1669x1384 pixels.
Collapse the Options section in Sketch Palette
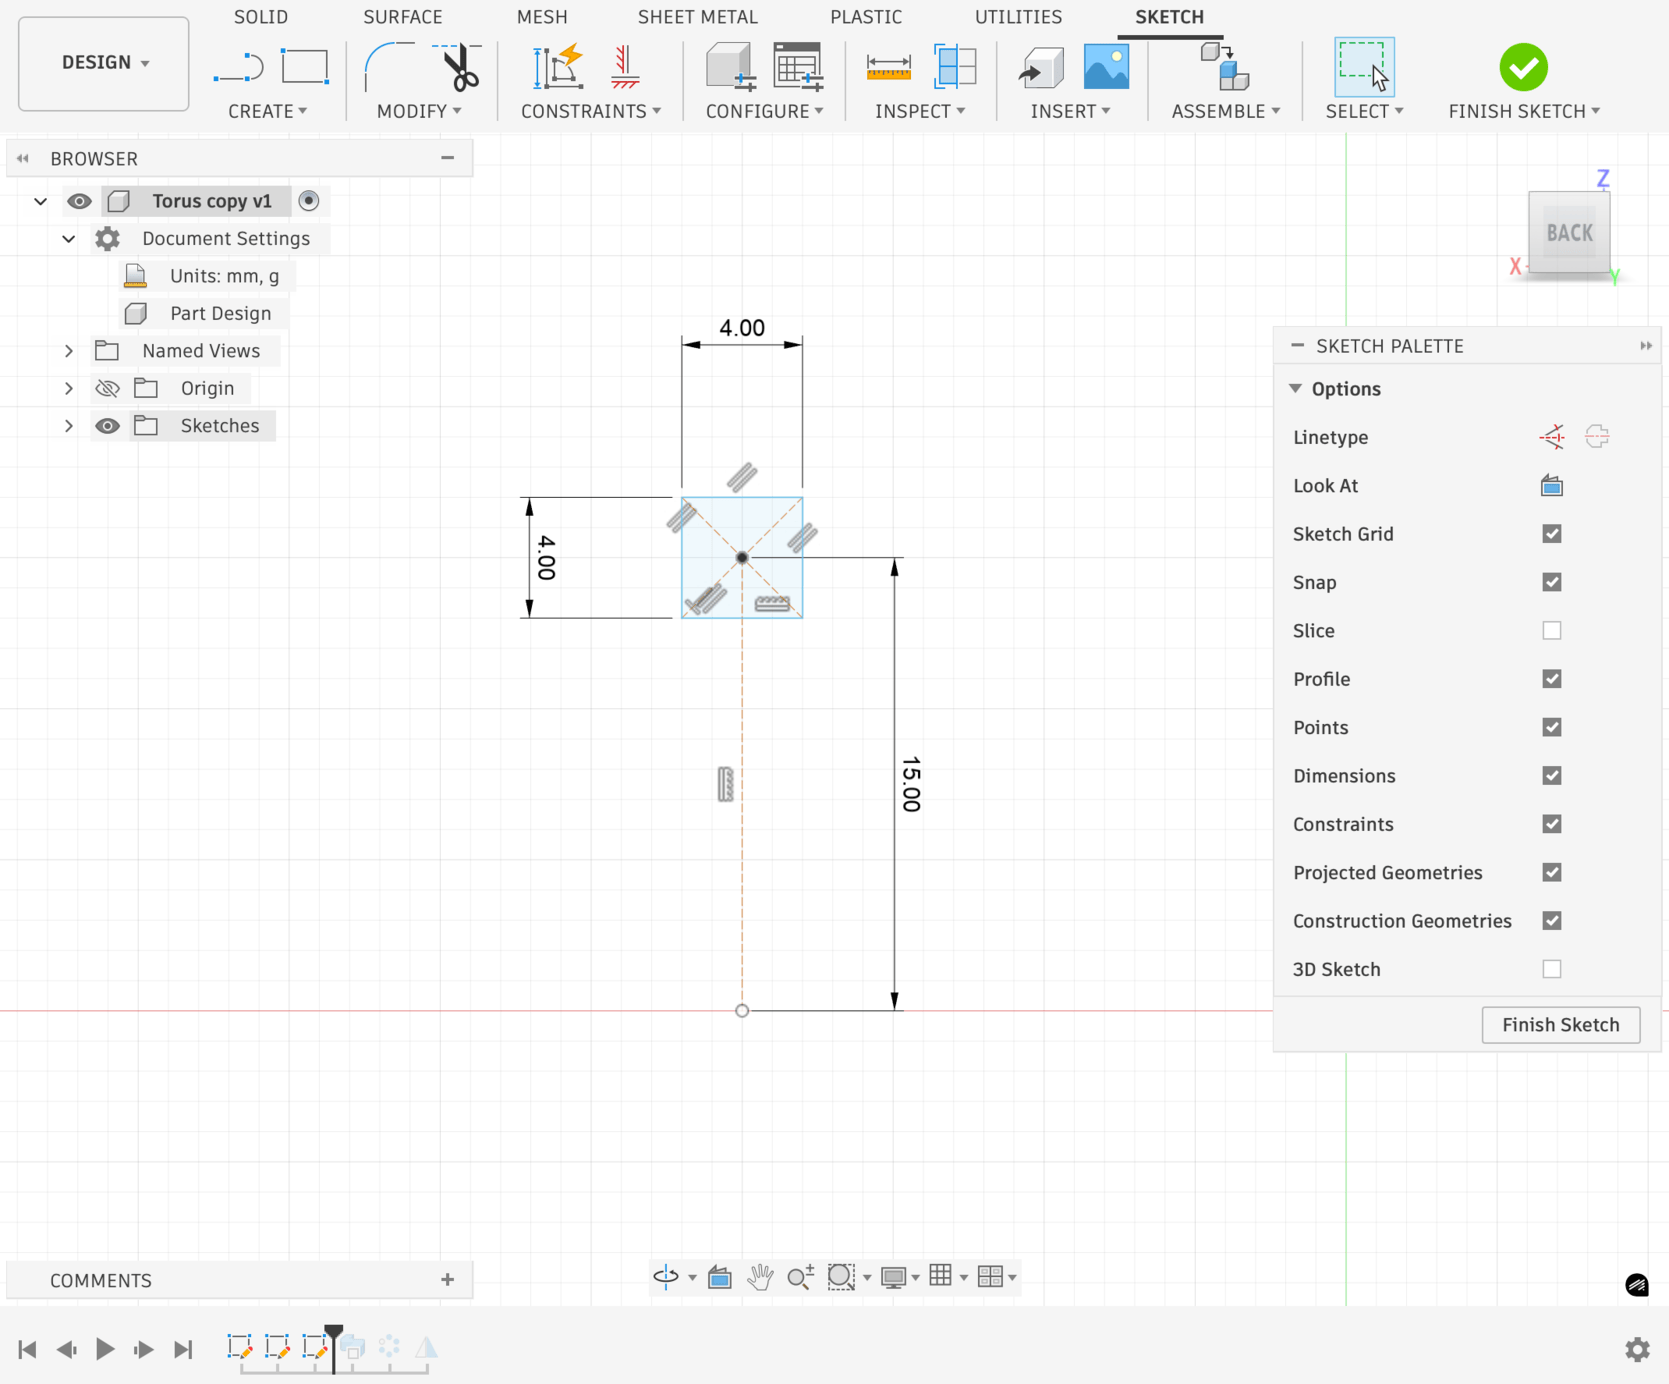tap(1295, 389)
